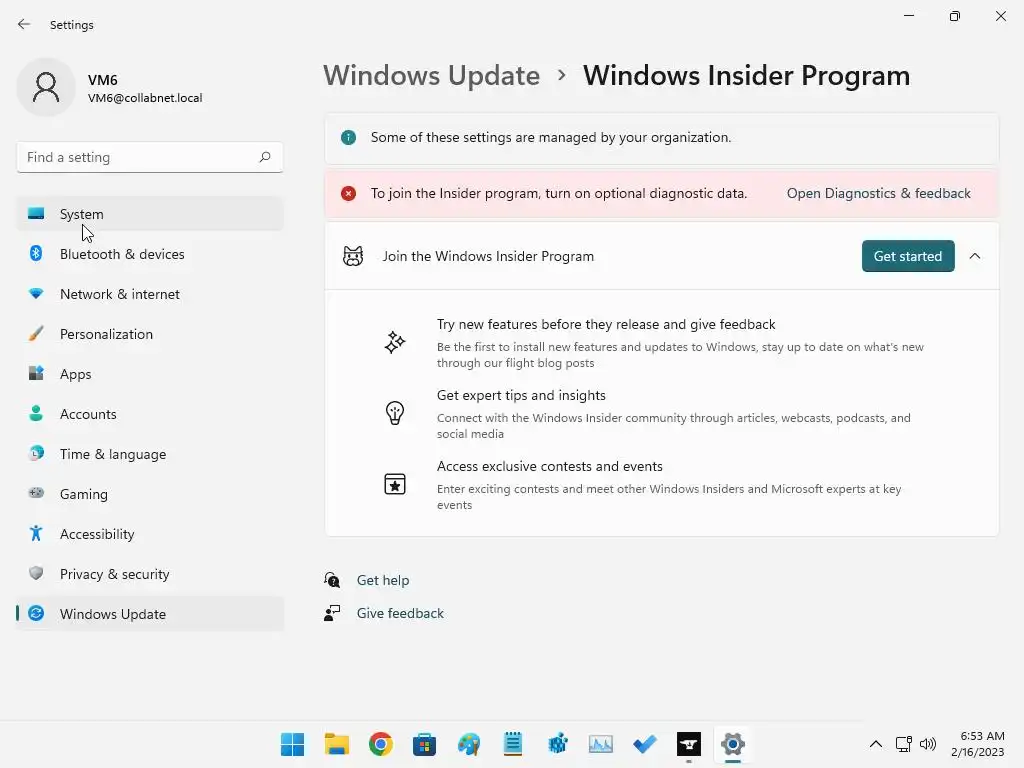Click 'Some of these settings are managed' notice
This screenshot has width=1024, height=768.
[551, 137]
